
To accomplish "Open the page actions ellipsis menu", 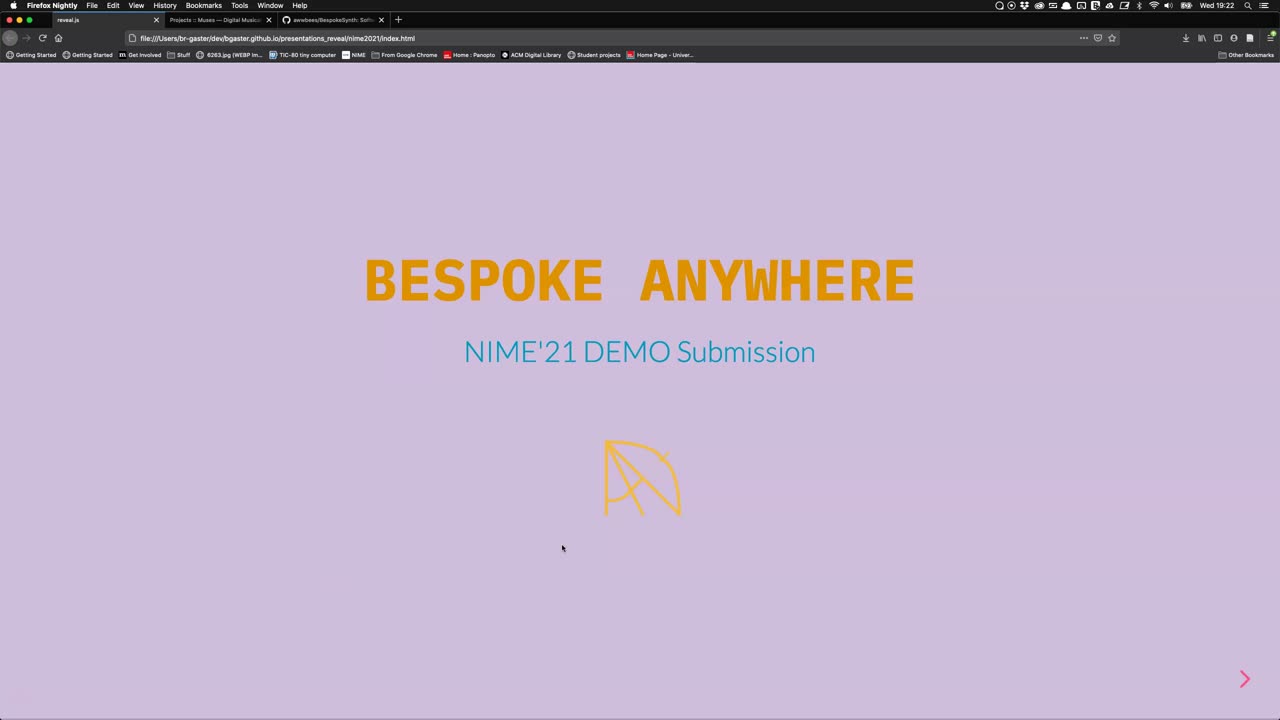I will (x=1083, y=38).
